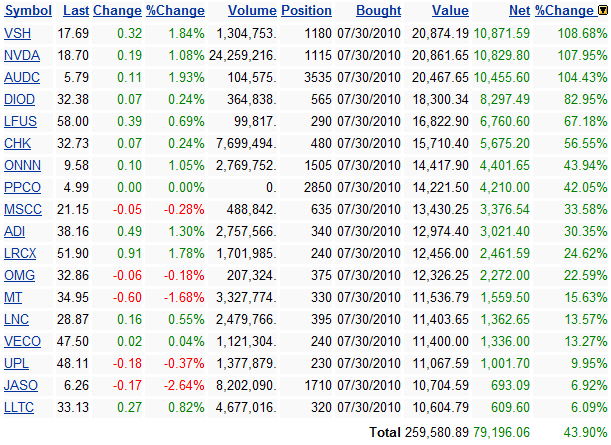
Task: Open the LRCX symbol link
Action: pos(20,254)
